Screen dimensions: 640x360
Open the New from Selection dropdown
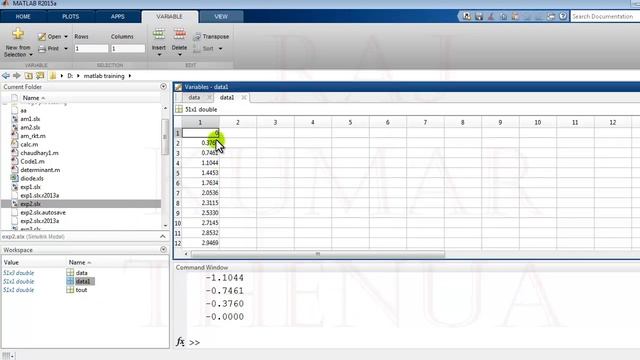(x=31, y=55)
